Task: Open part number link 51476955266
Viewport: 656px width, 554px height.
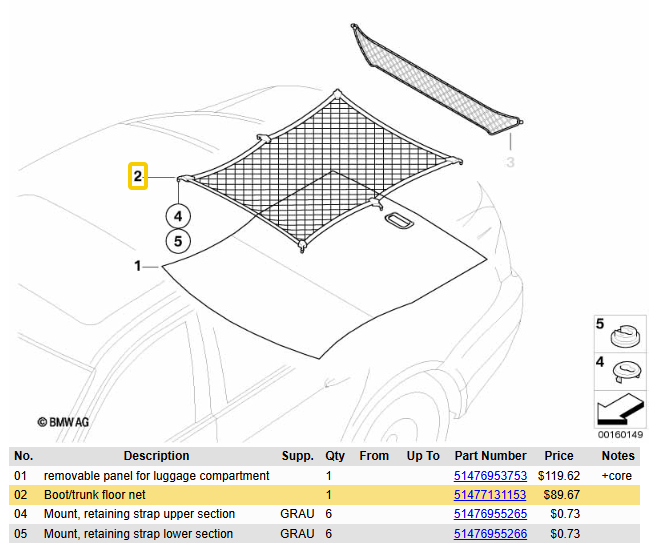Action: (x=490, y=533)
